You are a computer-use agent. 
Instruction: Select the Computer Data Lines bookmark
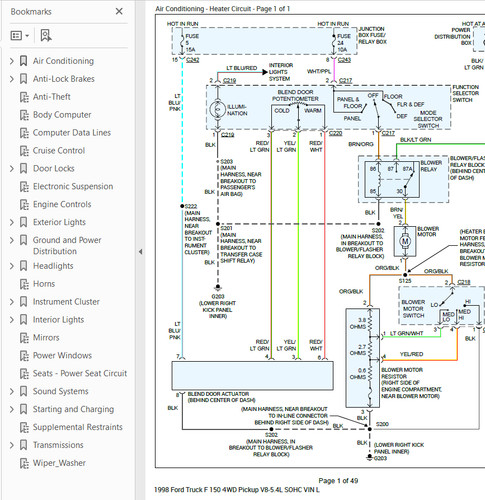[72, 133]
